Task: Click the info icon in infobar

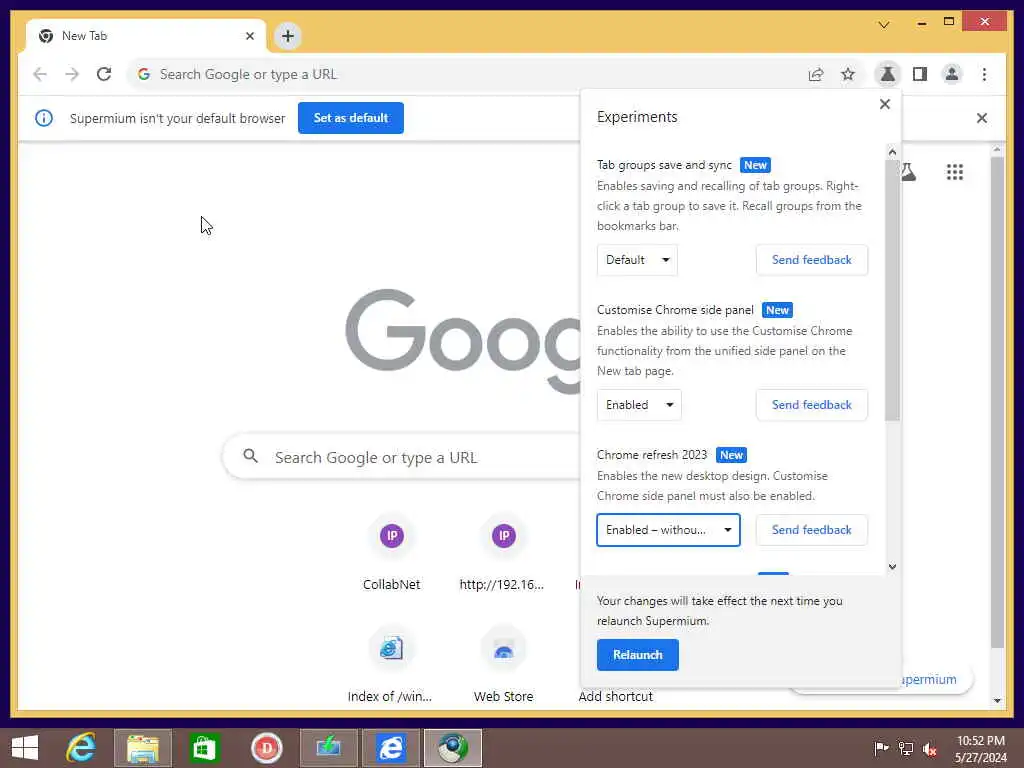Action: 44,118
